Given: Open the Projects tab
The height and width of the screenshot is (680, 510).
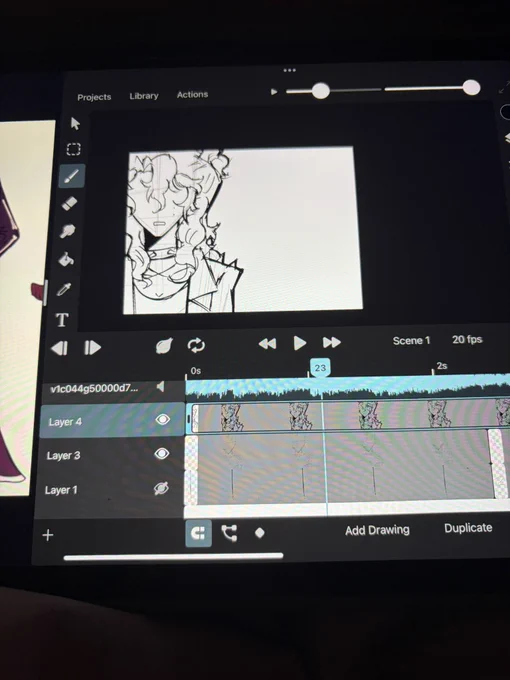Looking at the screenshot, I should point(94,97).
